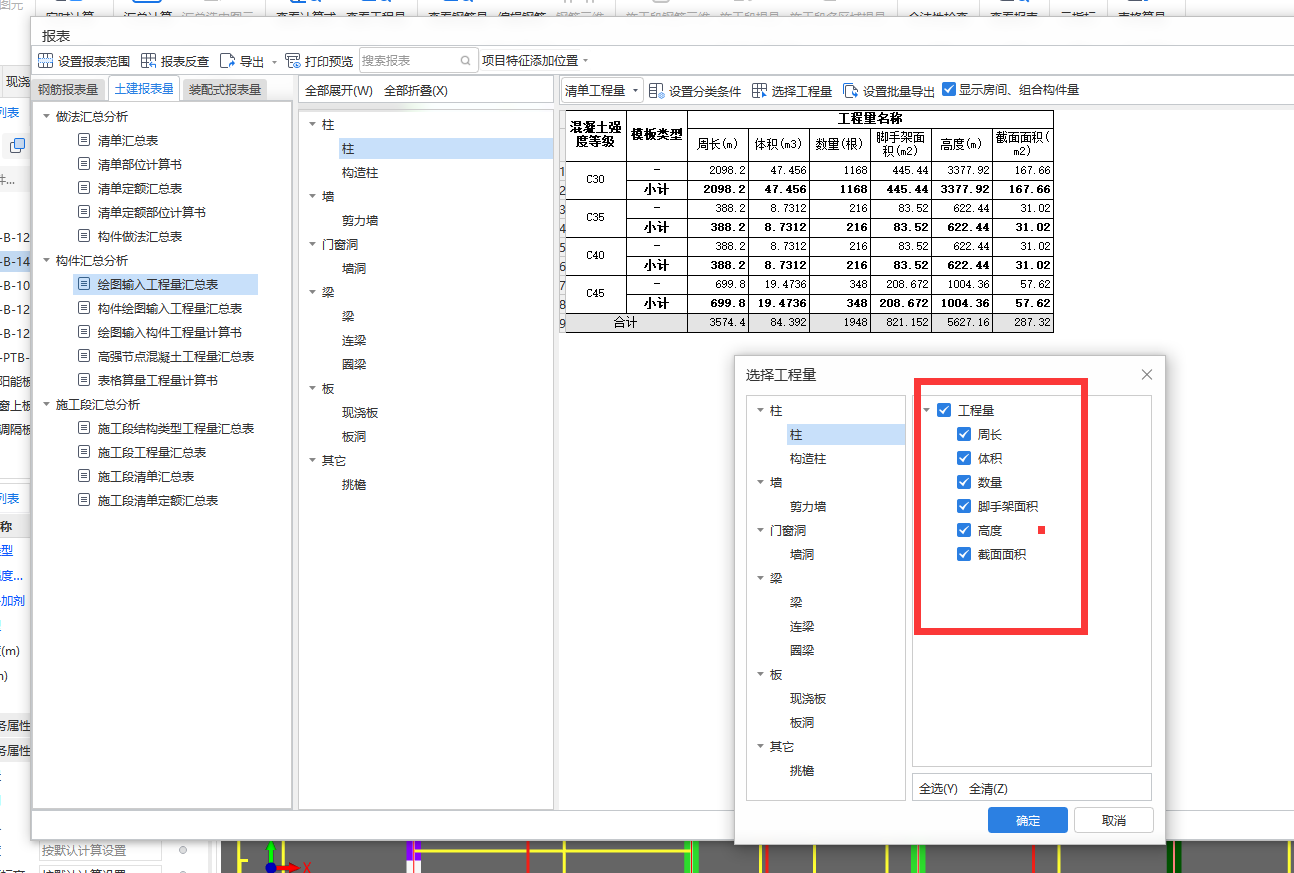The height and width of the screenshot is (873, 1294).
Task: Click document icon beside 构件做法汇总表
Action: tap(84, 236)
